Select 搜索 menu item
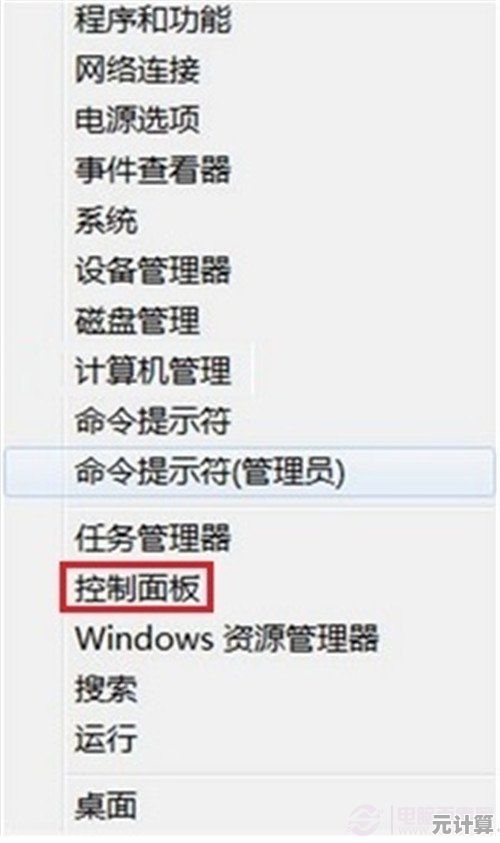This screenshot has height=843, width=500. tap(106, 688)
